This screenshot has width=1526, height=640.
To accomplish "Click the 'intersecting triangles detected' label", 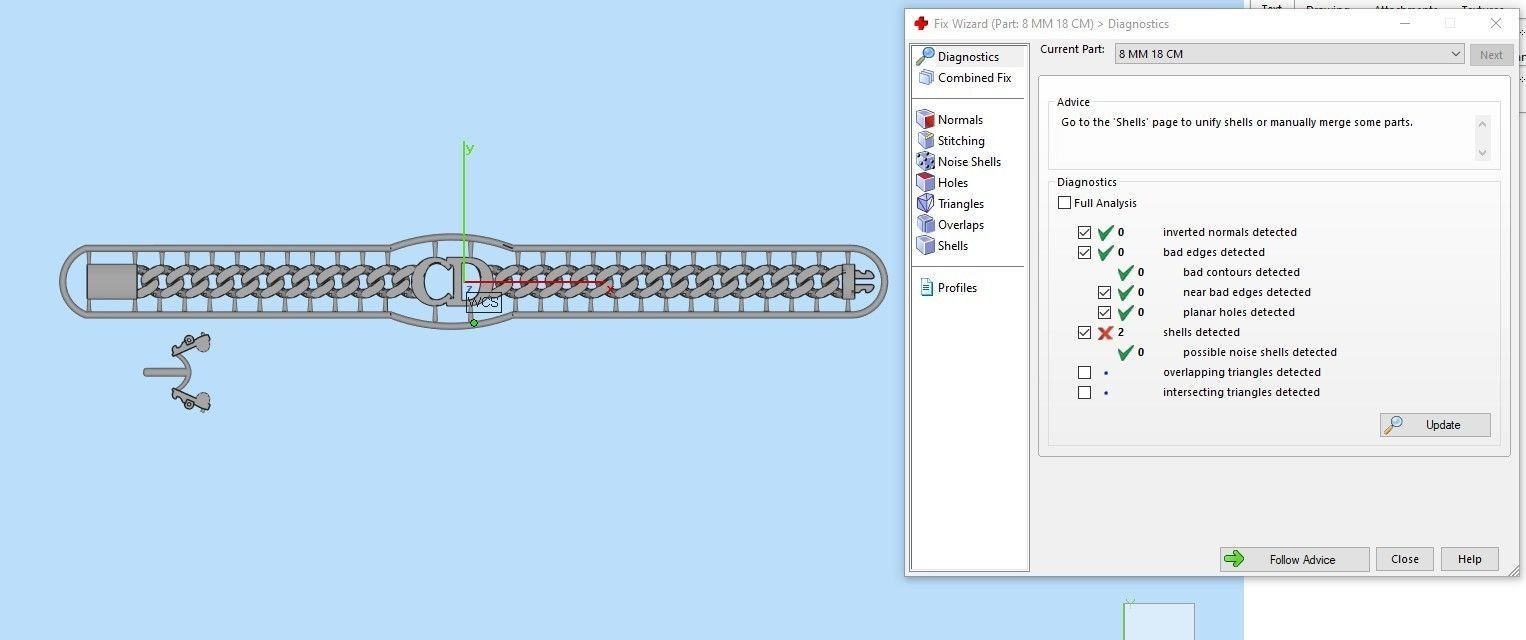I will click(x=1241, y=392).
